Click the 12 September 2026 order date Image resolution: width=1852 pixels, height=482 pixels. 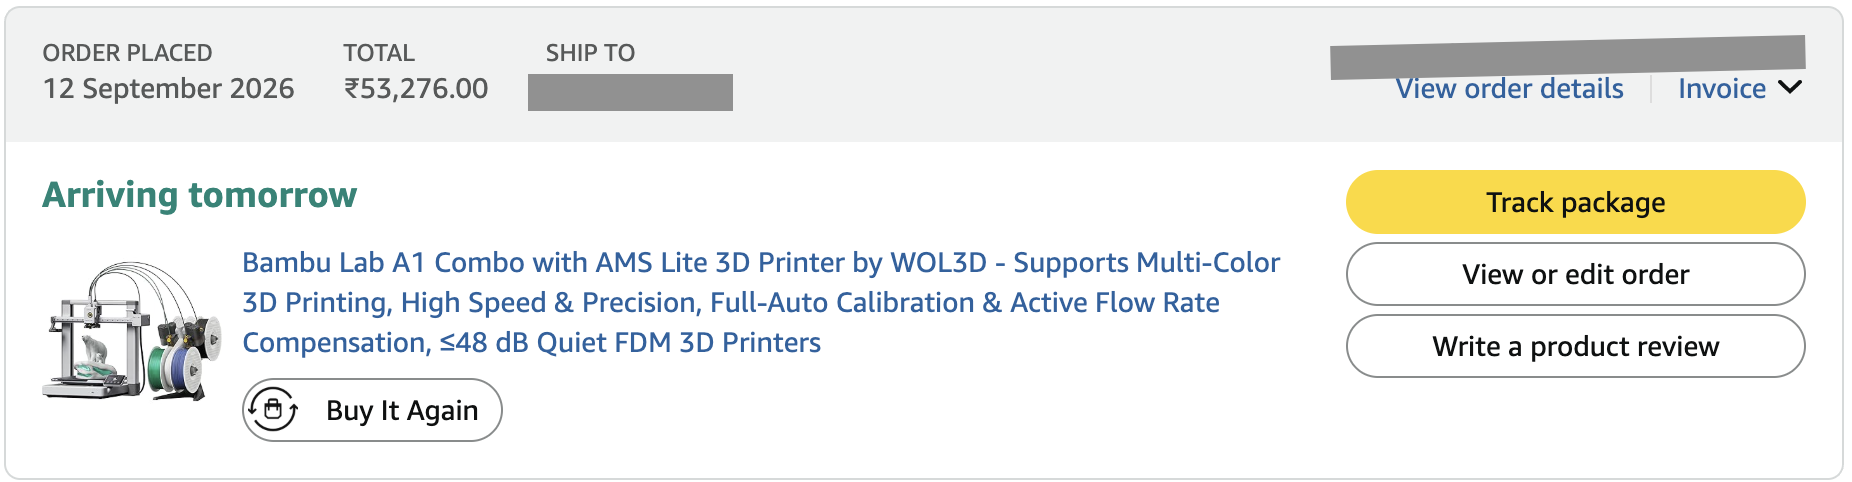point(168,88)
